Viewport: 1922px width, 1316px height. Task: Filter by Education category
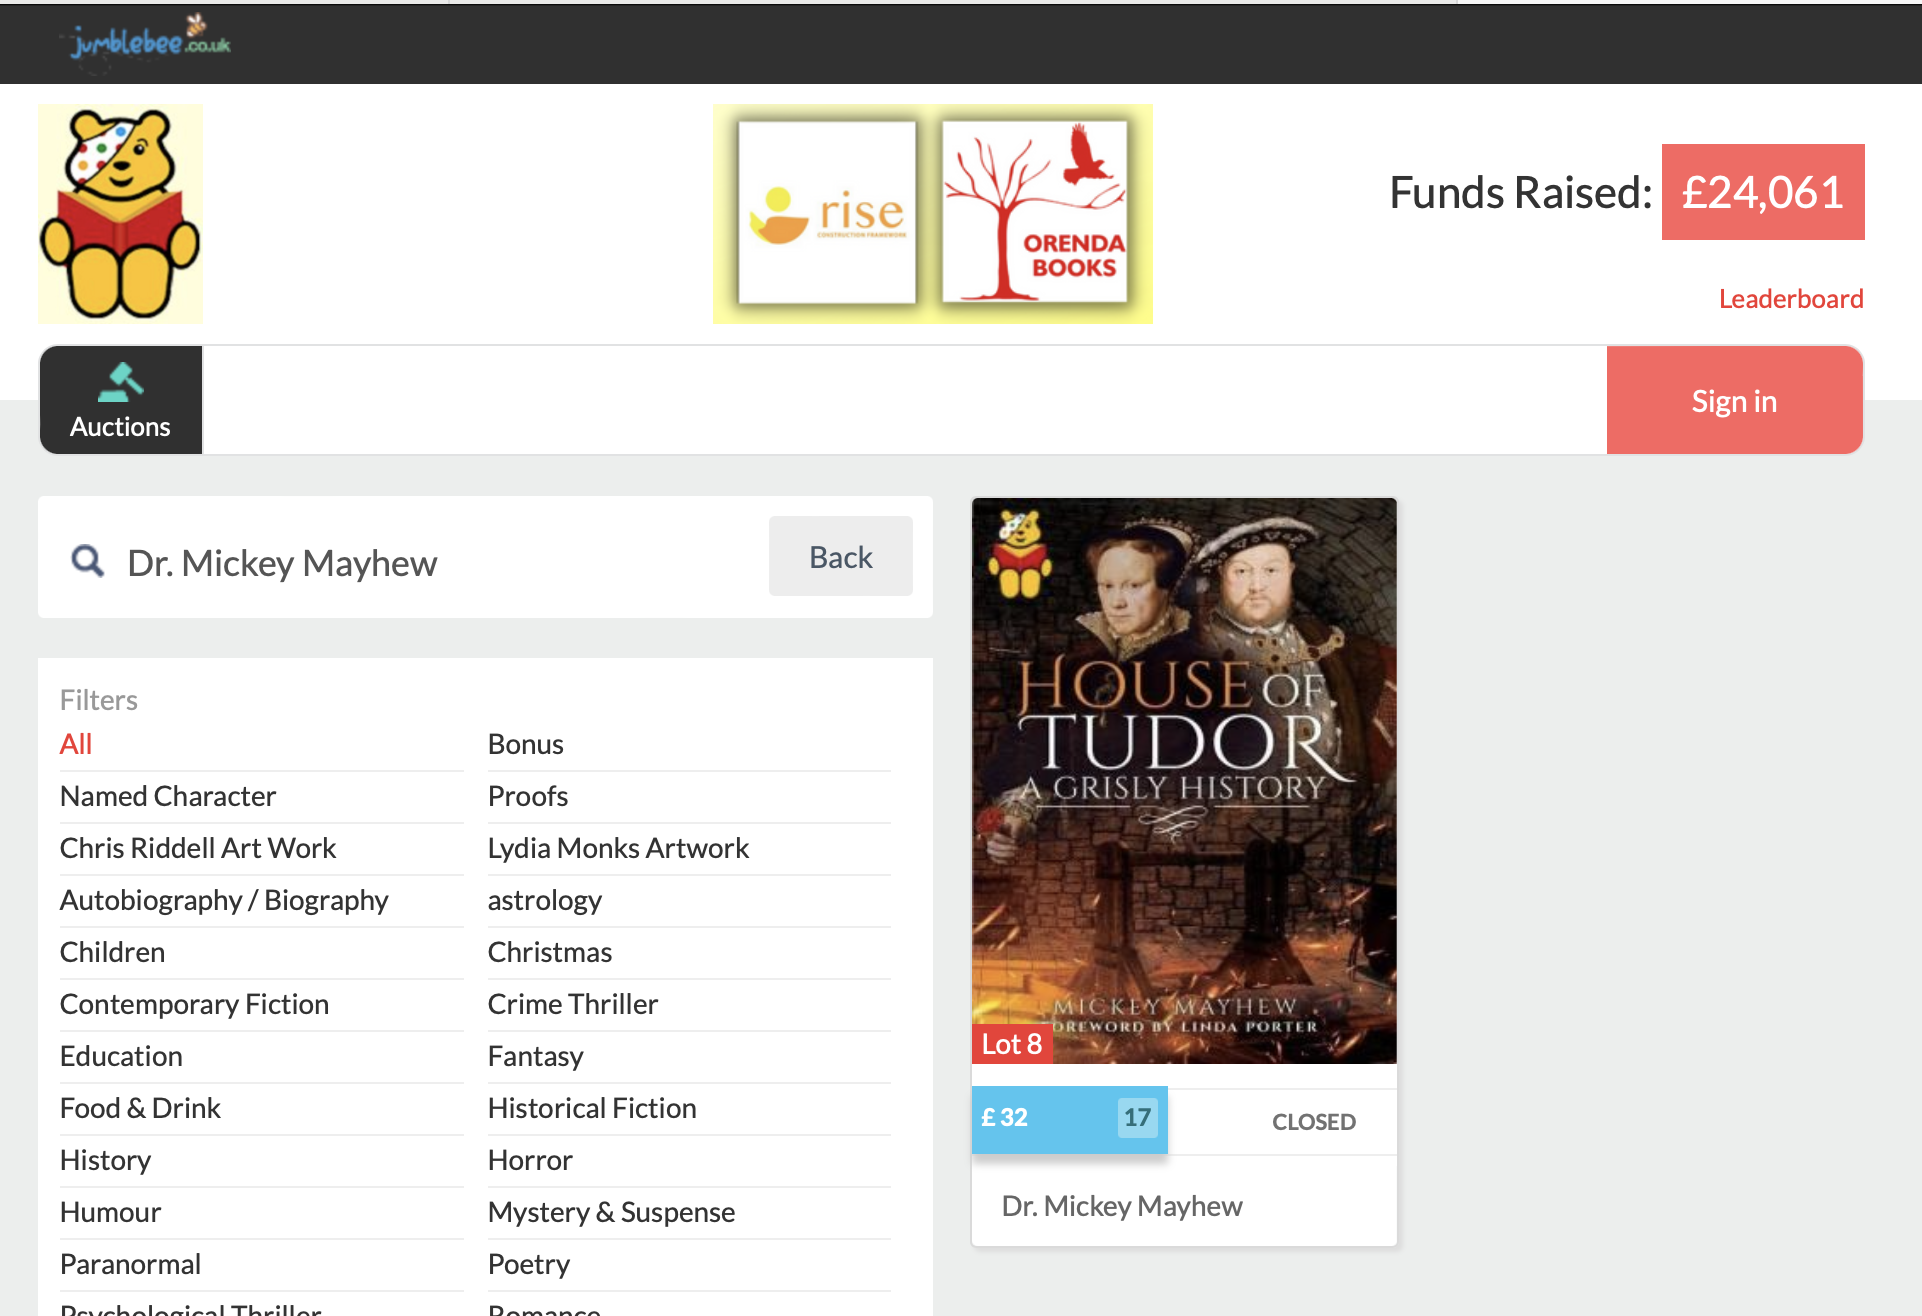(122, 1056)
